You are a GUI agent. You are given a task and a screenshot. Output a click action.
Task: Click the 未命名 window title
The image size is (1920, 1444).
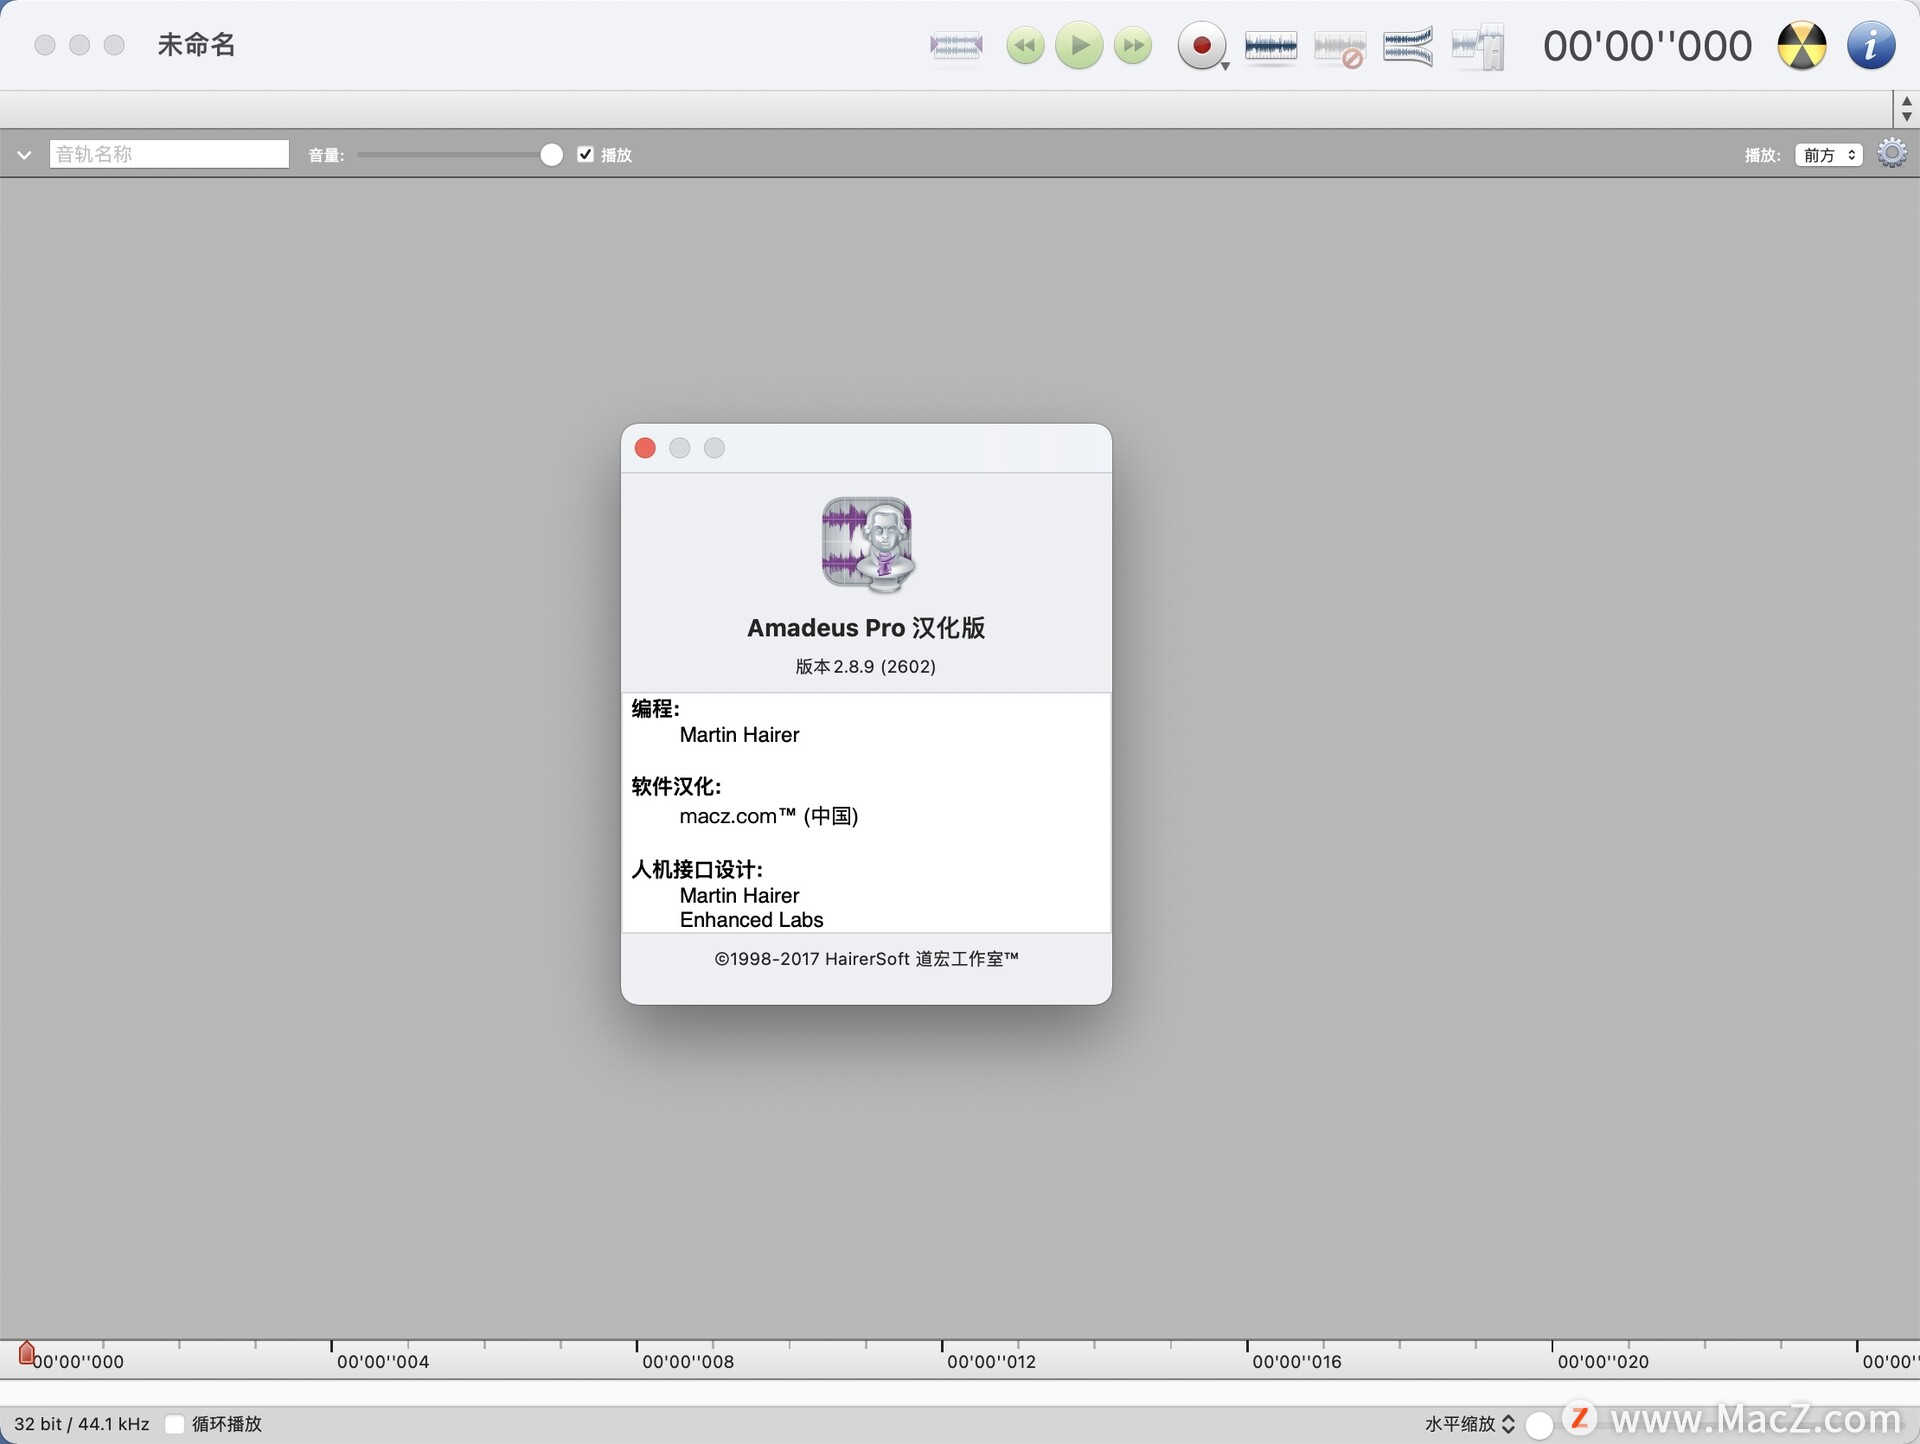pyautogui.click(x=196, y=45)
